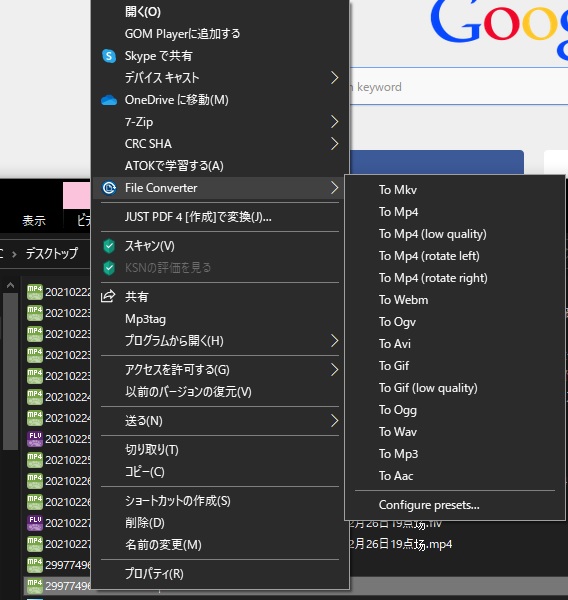Viewport: 568px width, 600px height.
Task: Select the 共有 menu entry
Action: coord(220,297)
